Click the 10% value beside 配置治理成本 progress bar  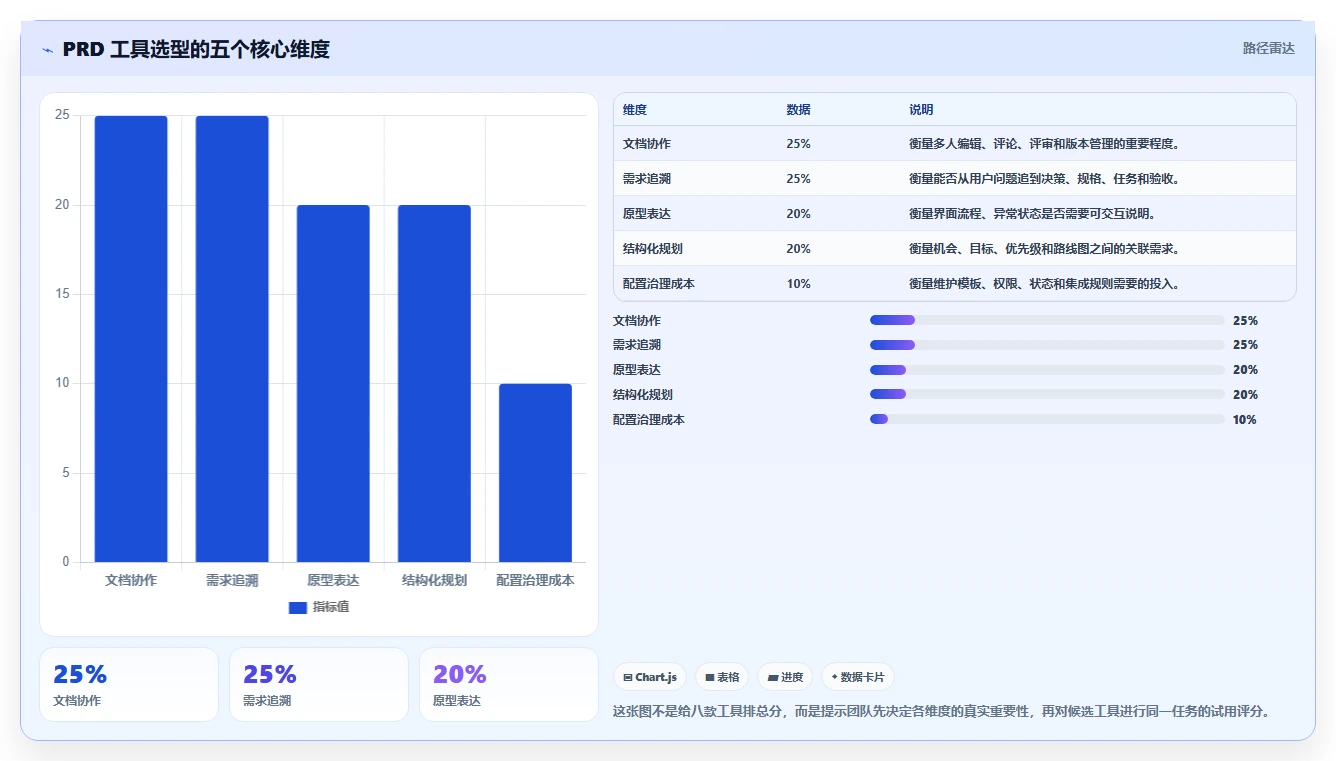(x=1245, y=420)
